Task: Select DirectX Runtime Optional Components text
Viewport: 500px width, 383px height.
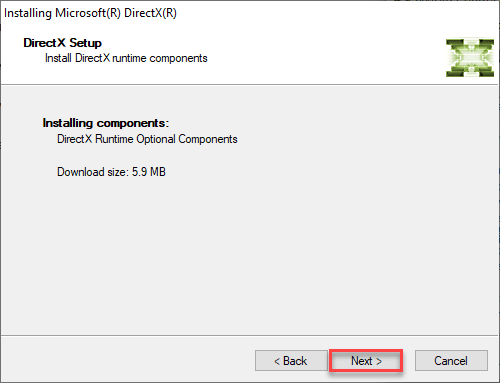Action: pyautogui.click(x=147, y=139)
